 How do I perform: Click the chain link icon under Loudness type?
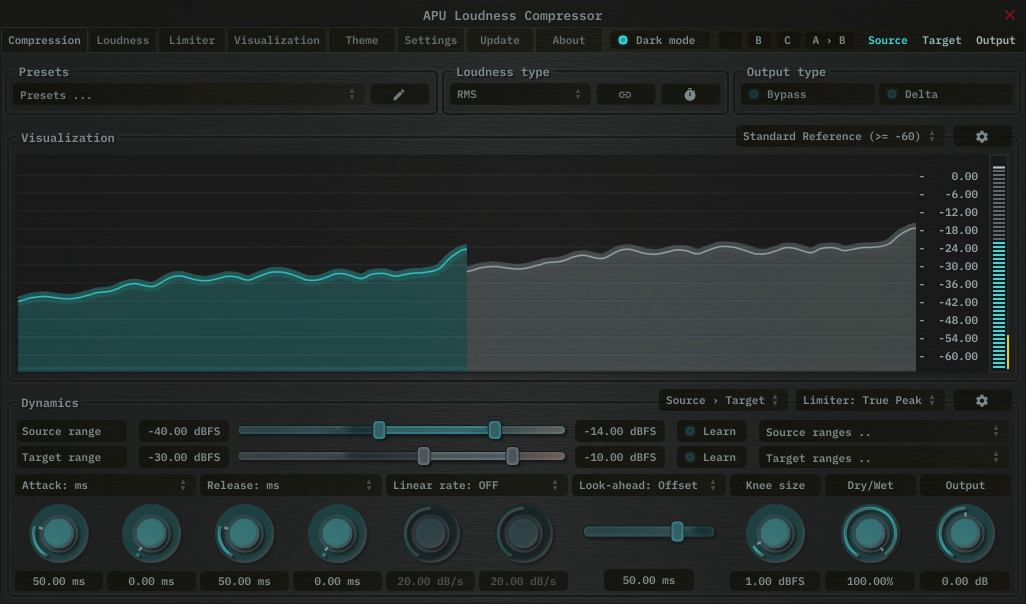click(625, 94)
